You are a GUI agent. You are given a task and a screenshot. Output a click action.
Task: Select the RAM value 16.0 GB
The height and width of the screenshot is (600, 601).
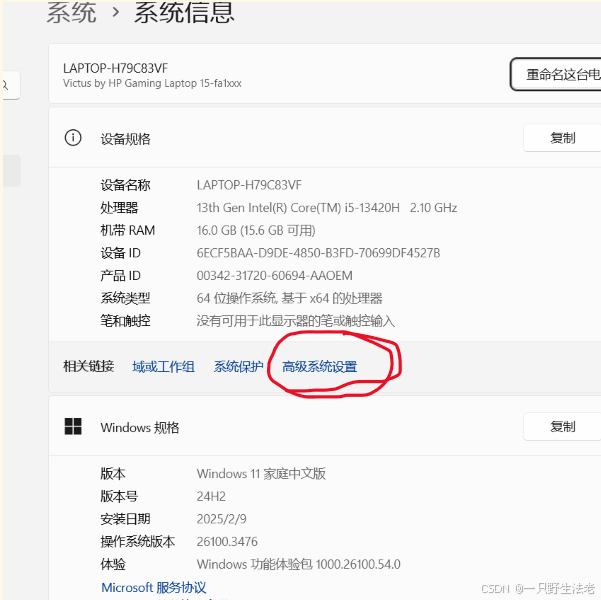[x=256, y=230]
